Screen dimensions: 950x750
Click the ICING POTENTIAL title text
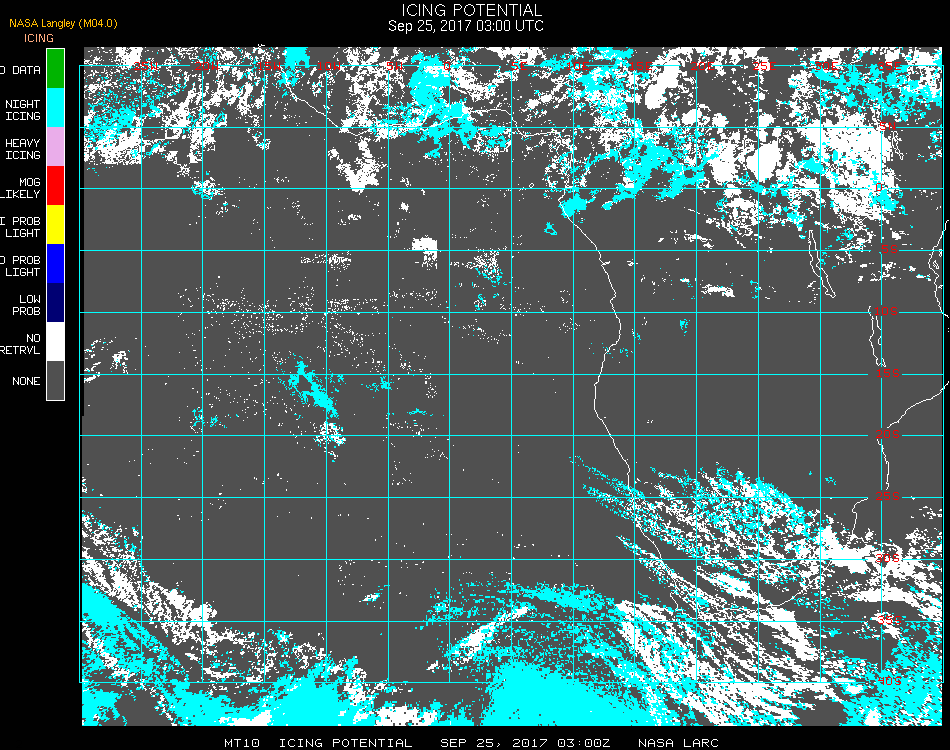[x=471, y=10]
